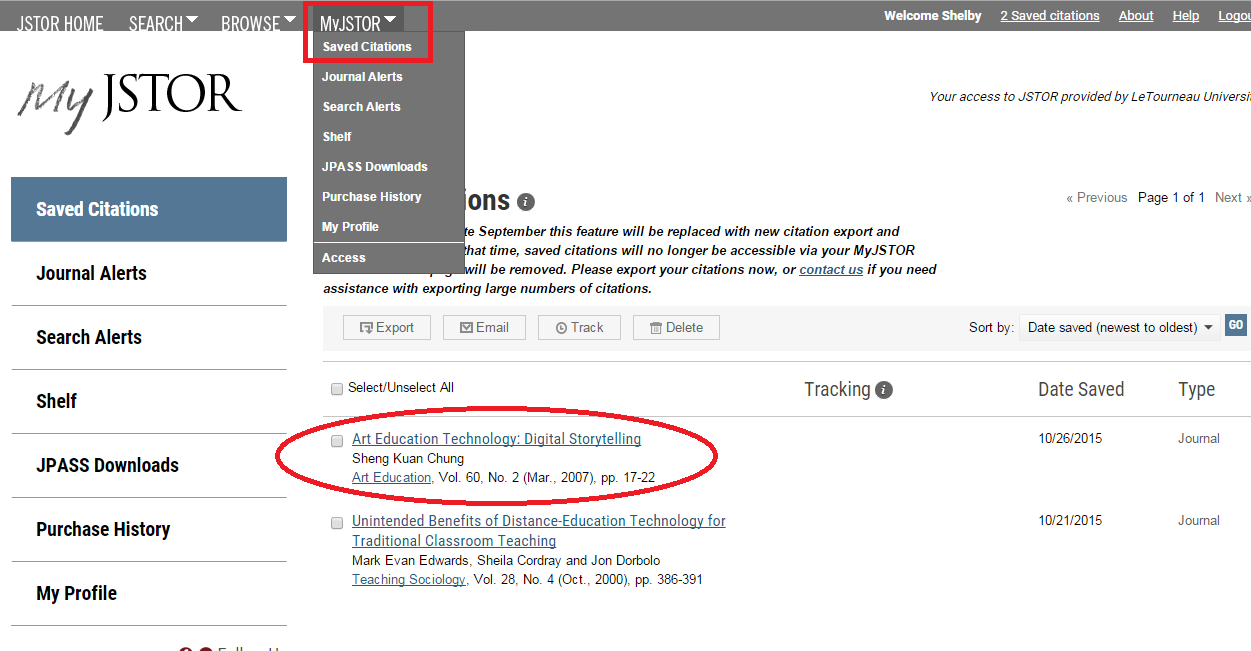Screen dimensions: 1251x651
Task: Check the Art Education Technology citation checkbox
Action: pos(337,440)
